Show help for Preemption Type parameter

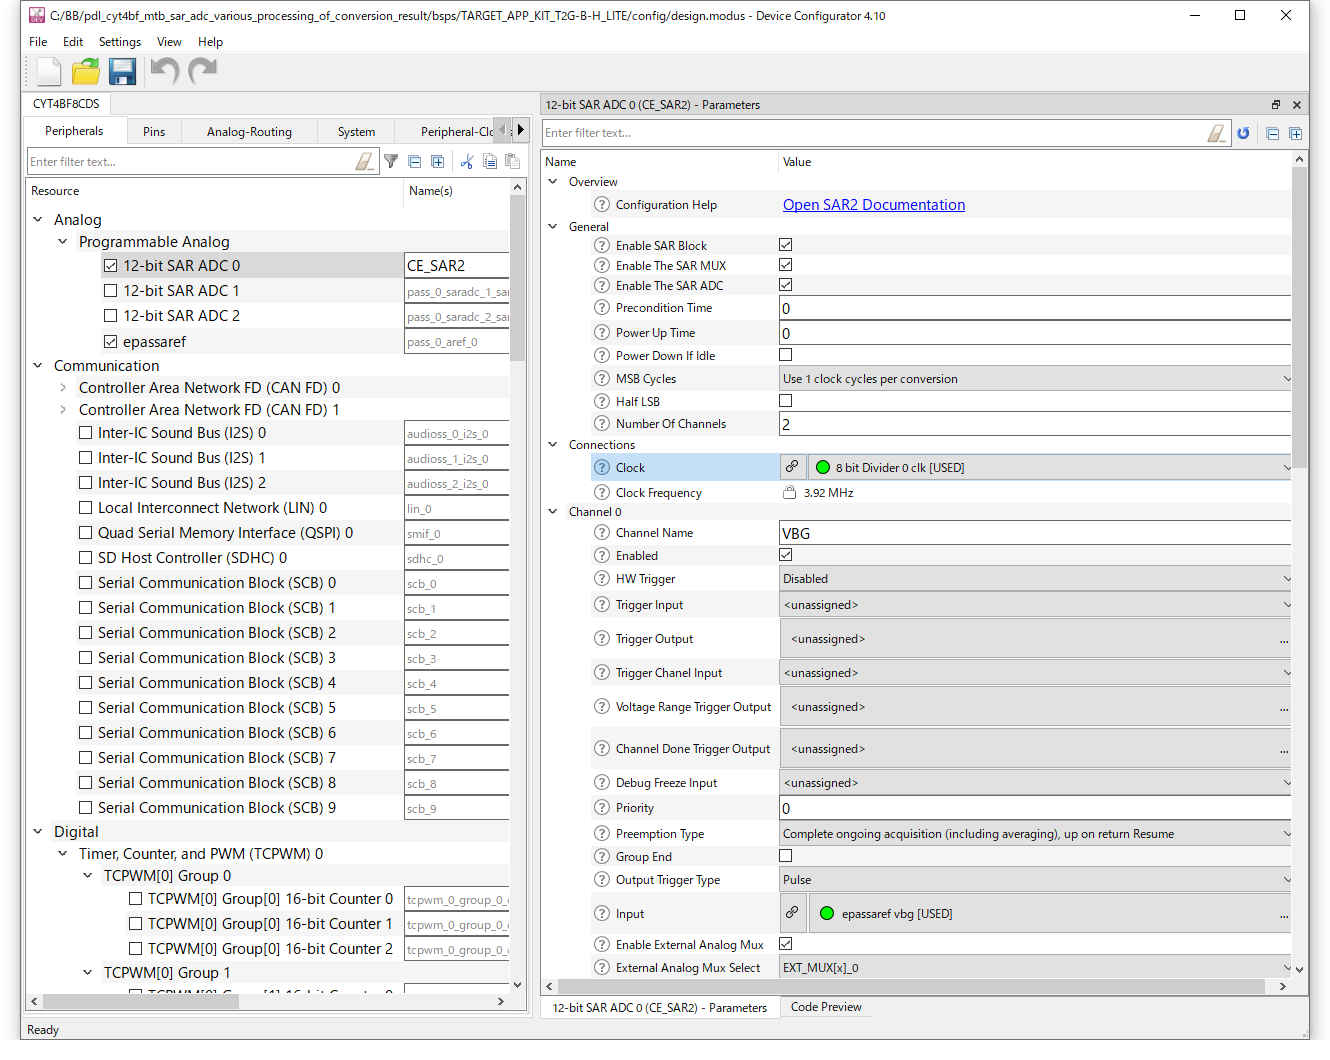click(x=602, y=833)
